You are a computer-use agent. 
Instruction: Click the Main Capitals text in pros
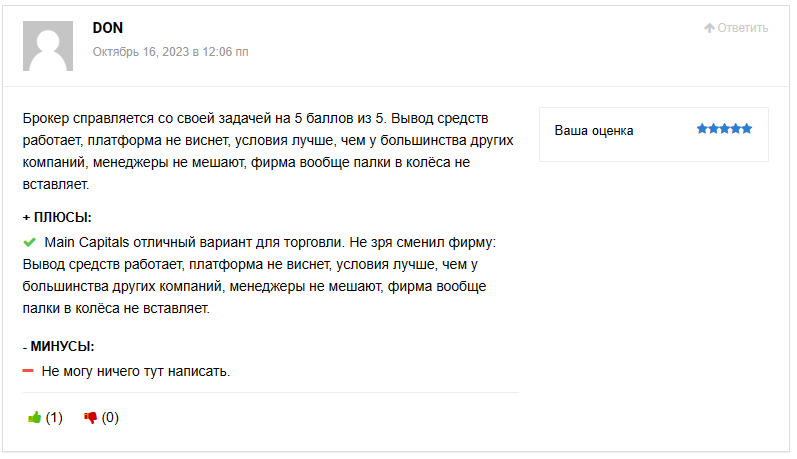(87, 242)
